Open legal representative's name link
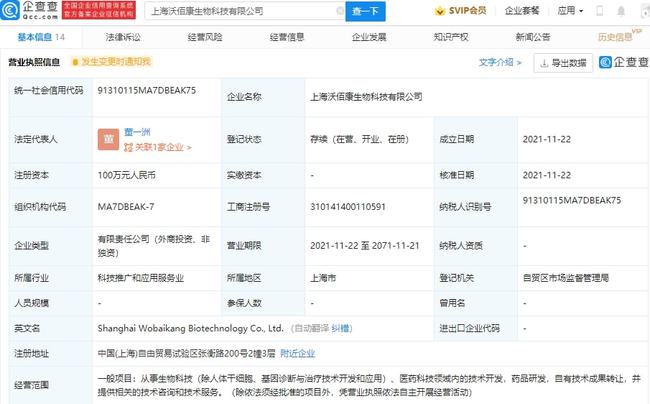 (x=137, y=132)
